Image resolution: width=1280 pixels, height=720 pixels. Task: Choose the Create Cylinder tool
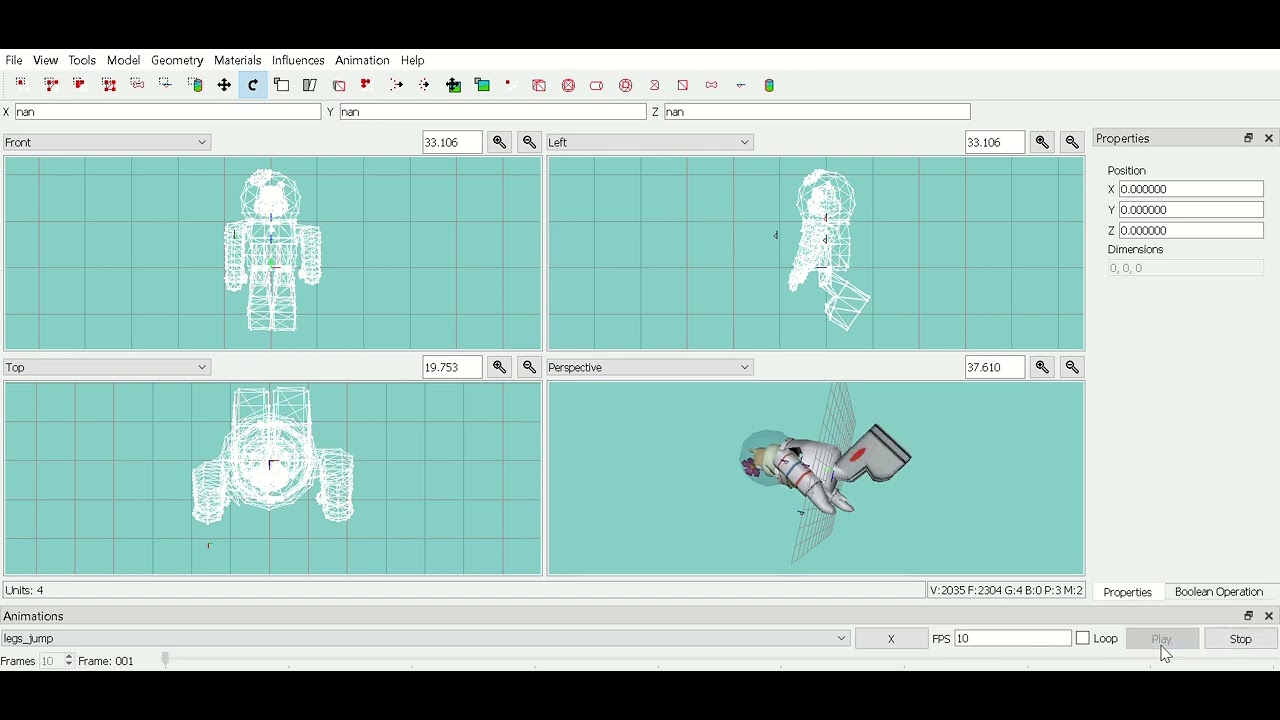(x=597, y=85)
